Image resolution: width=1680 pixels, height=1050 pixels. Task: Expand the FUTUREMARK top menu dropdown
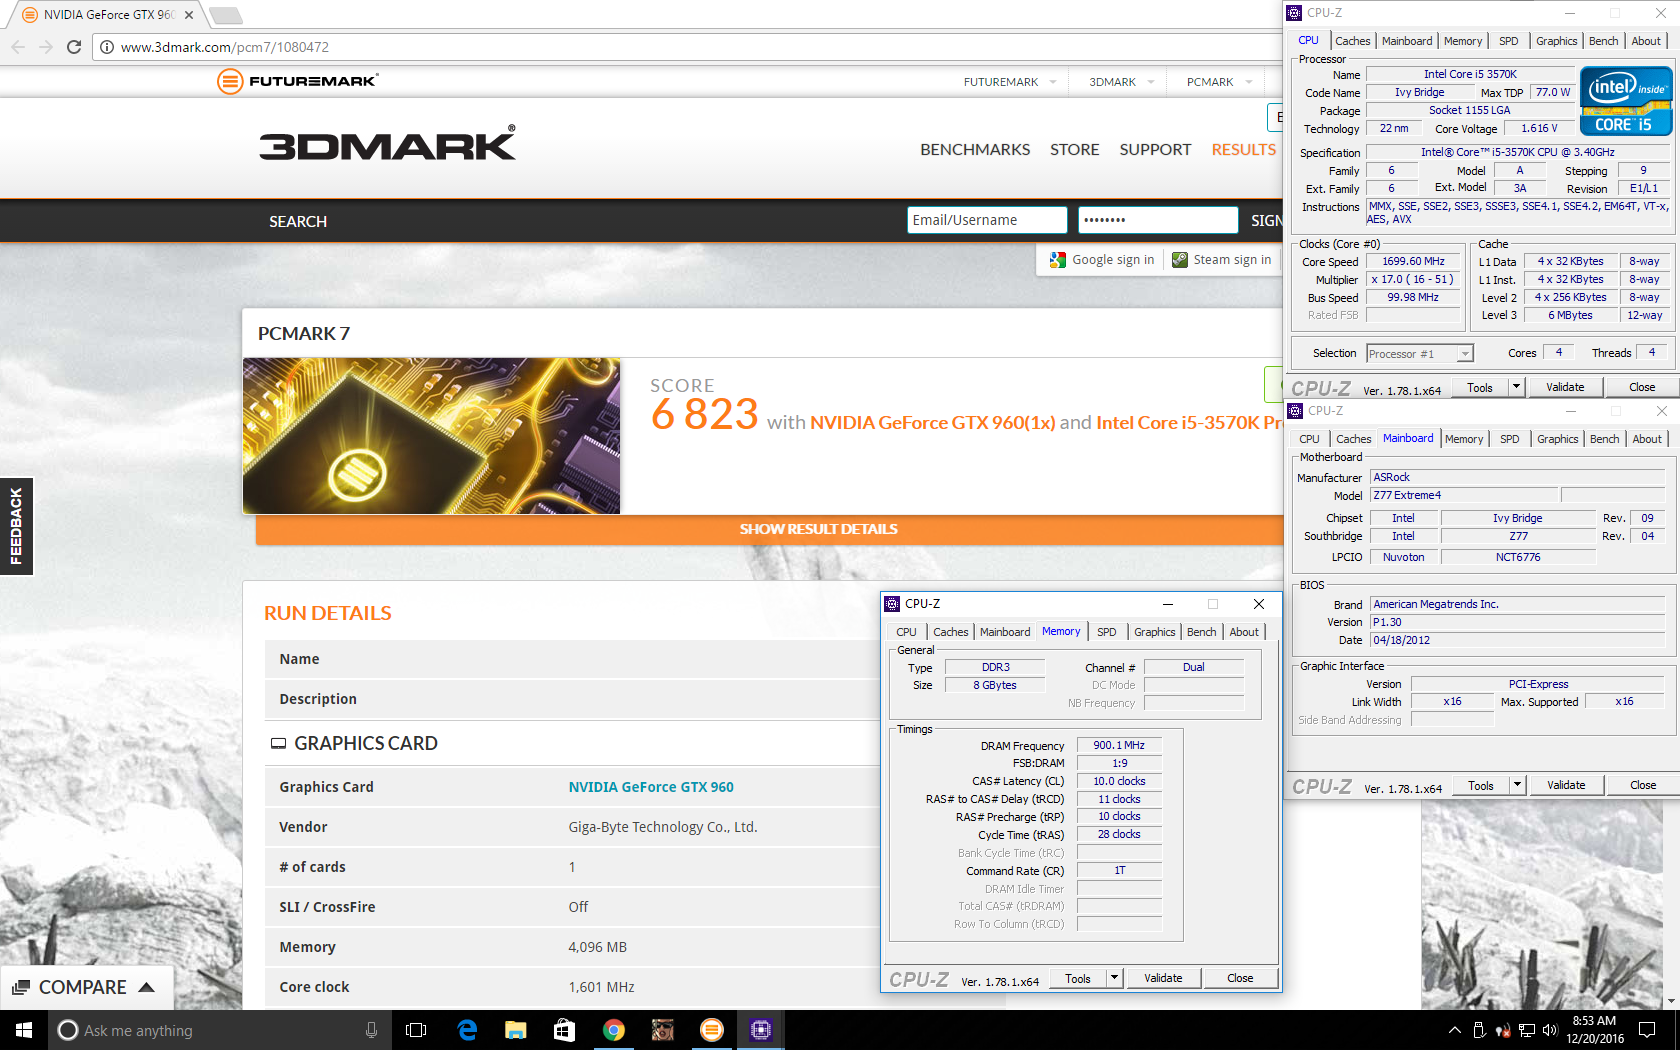point(1053,82)
